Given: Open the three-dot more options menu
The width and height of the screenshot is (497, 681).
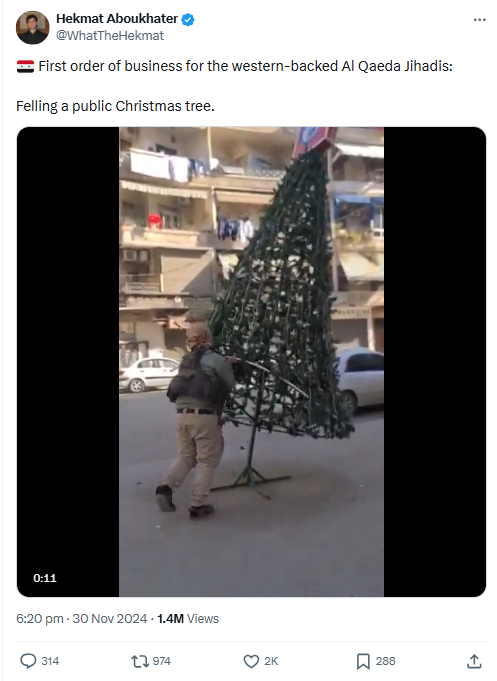Looking at the screenshot, I should 480,20.
